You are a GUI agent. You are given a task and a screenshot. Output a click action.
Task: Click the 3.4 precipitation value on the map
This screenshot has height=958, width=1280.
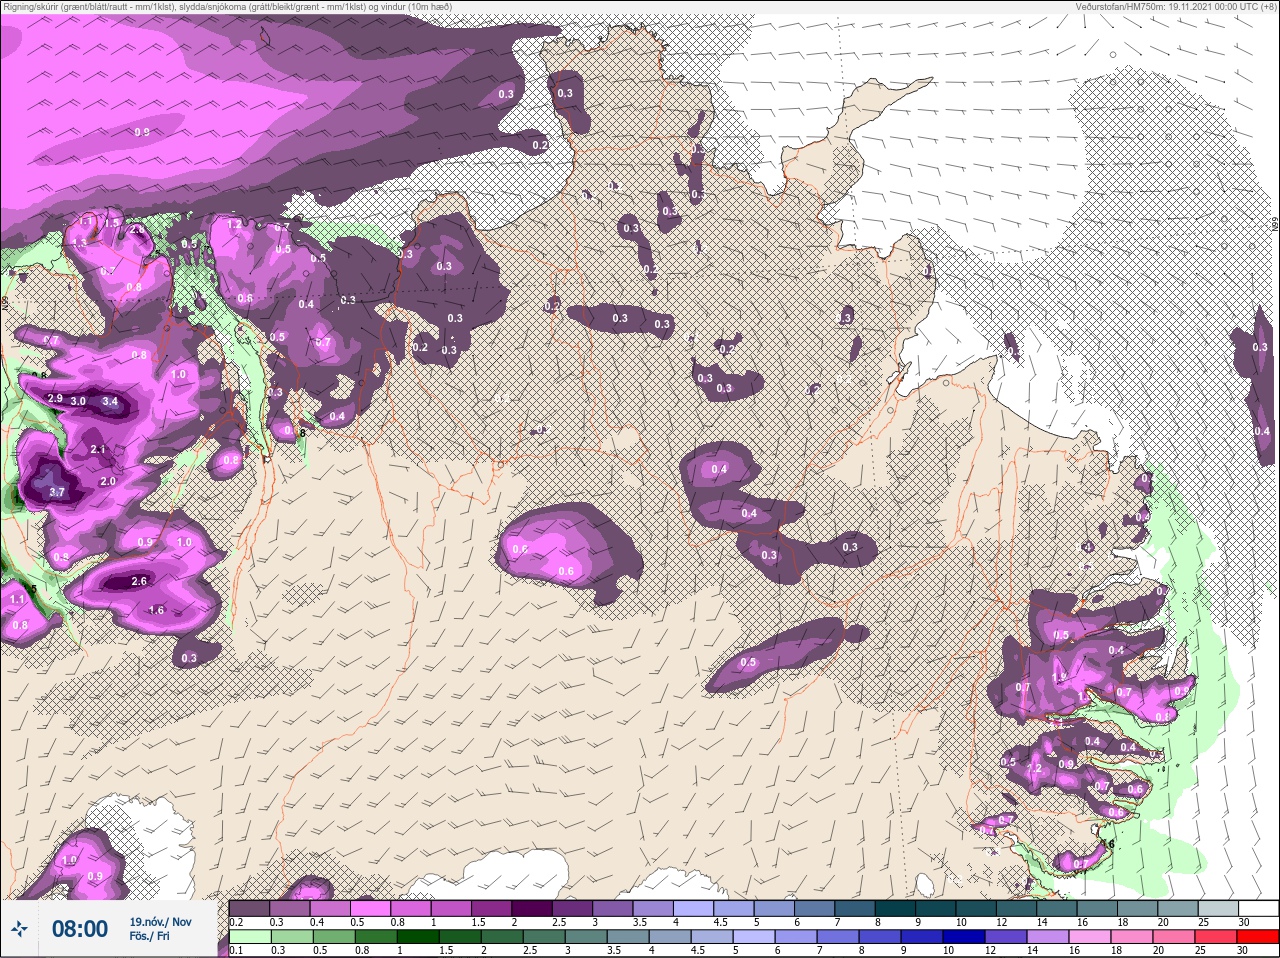pos(111,402)
